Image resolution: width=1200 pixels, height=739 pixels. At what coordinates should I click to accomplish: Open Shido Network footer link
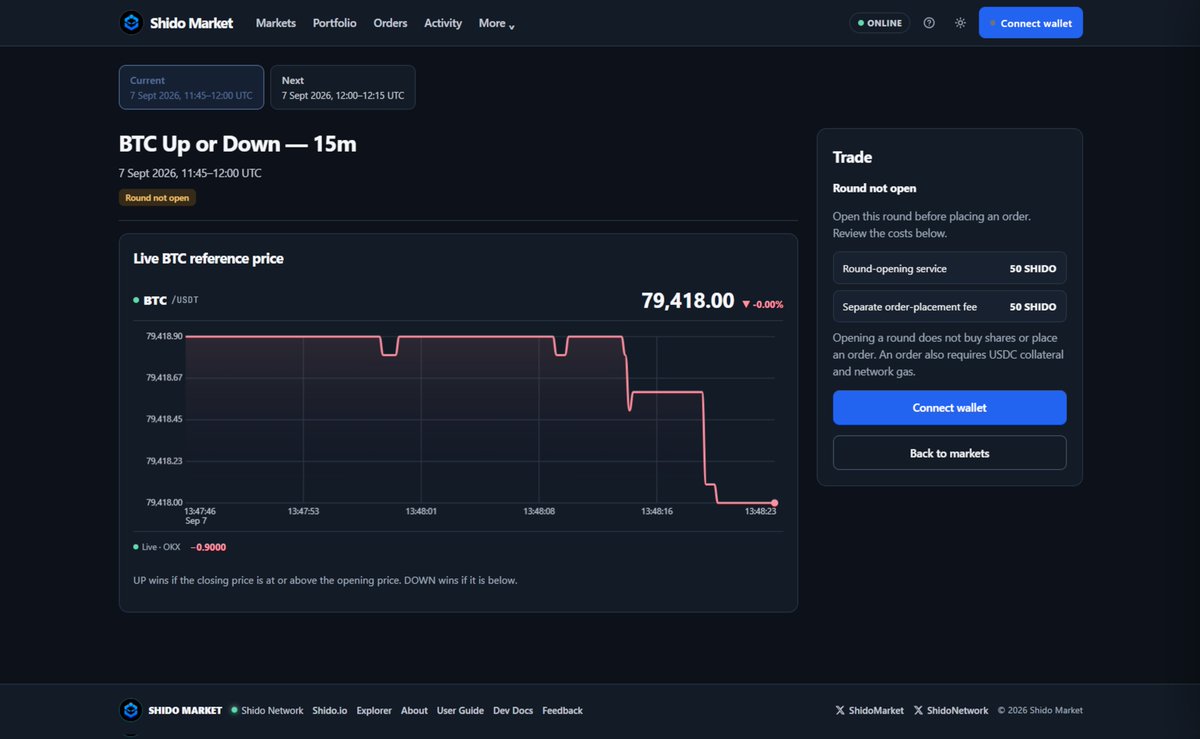coord(266,711)
